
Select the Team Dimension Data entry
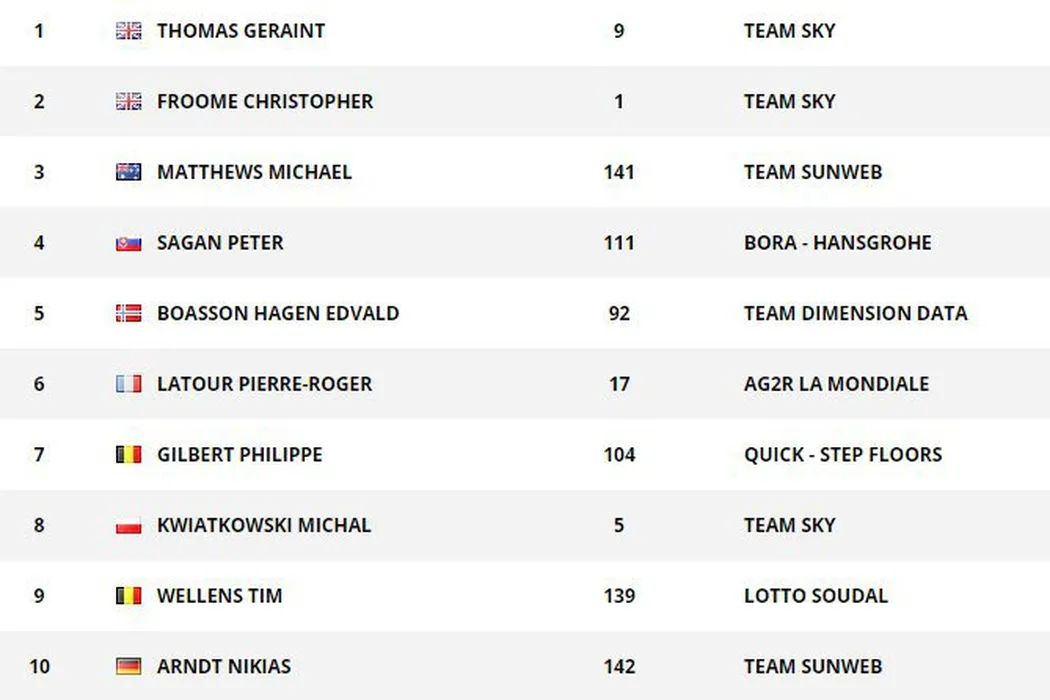[855, 313]
